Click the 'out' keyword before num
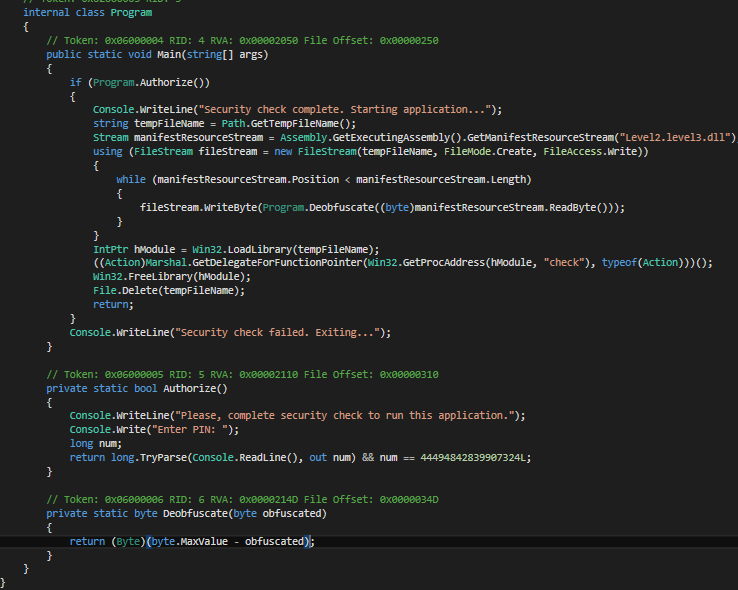The width and height of the screenshot is (738, 590). tap(318, 458)
